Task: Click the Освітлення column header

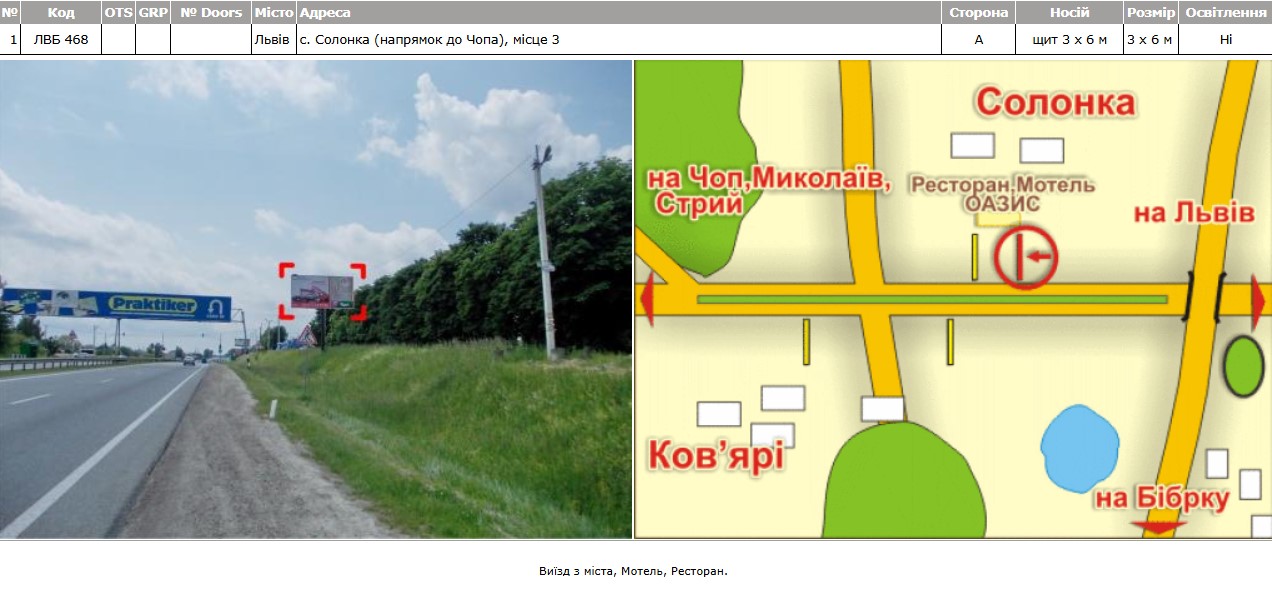Action: 1225,12
